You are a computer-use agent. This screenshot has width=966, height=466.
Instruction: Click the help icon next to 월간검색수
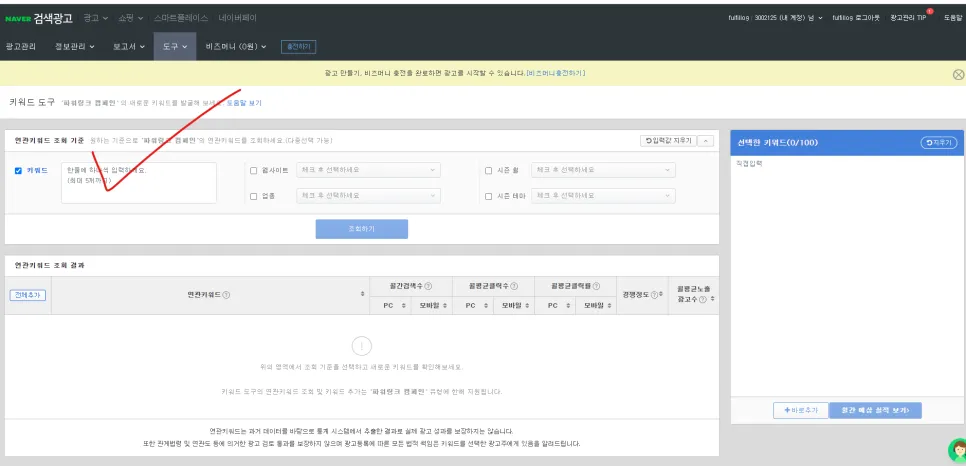428,286
